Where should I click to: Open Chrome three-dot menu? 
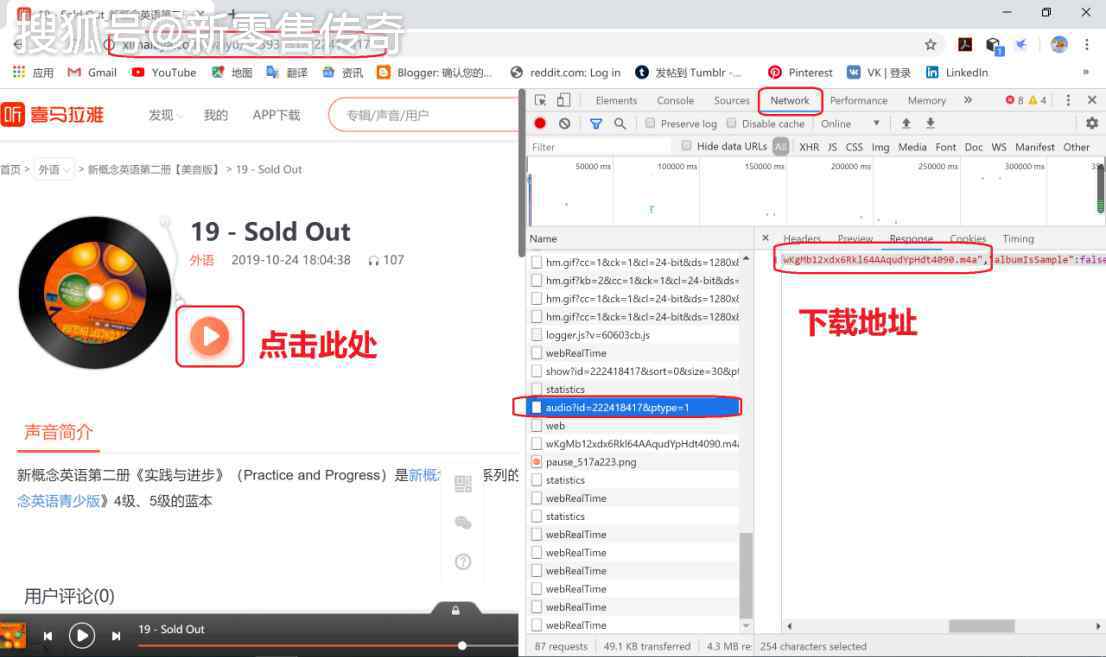[x=1087, y=44]
